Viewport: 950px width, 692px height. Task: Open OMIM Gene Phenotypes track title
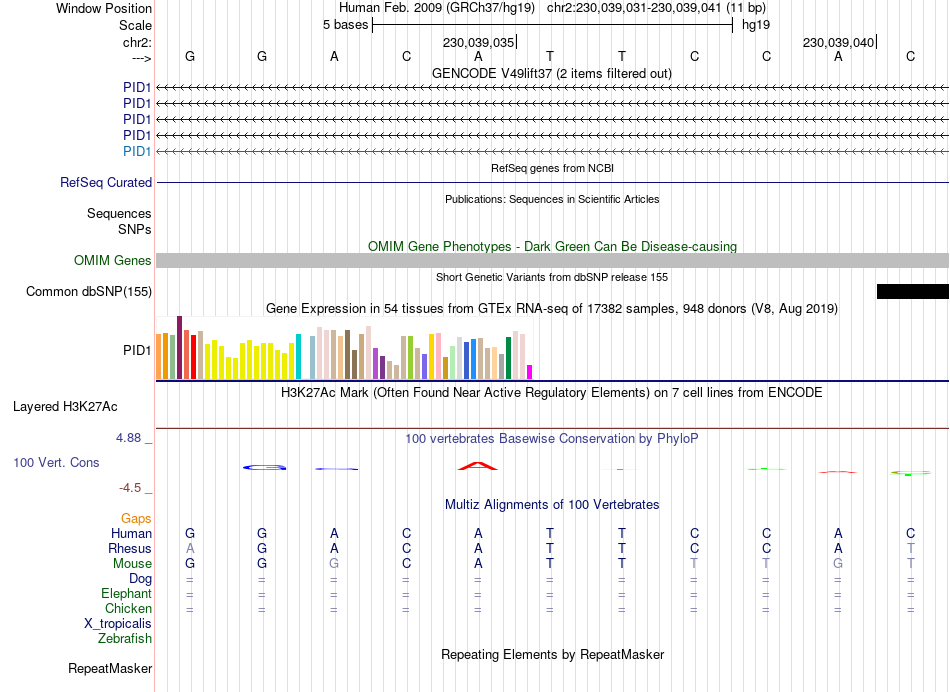click(x=552, y=247)
